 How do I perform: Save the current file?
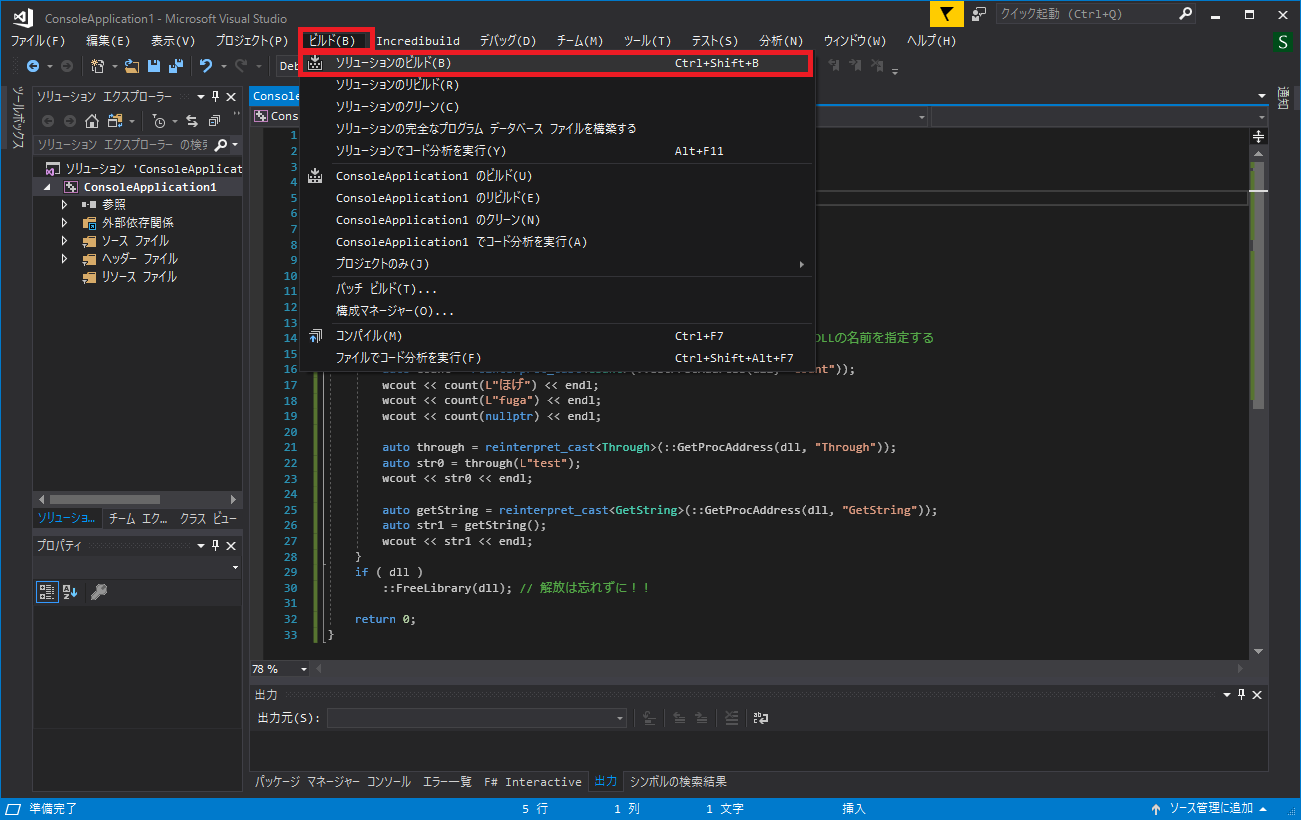(154, 65)
